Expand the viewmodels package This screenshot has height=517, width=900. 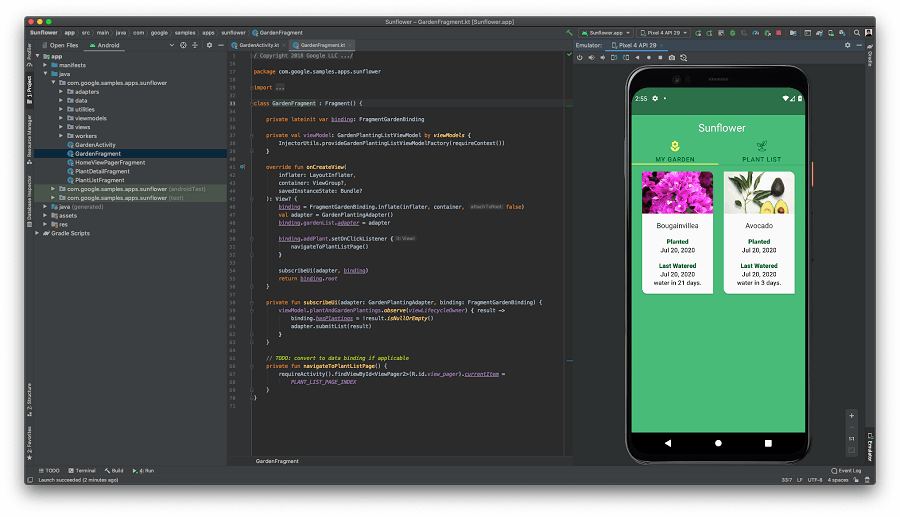pos(61,118)
